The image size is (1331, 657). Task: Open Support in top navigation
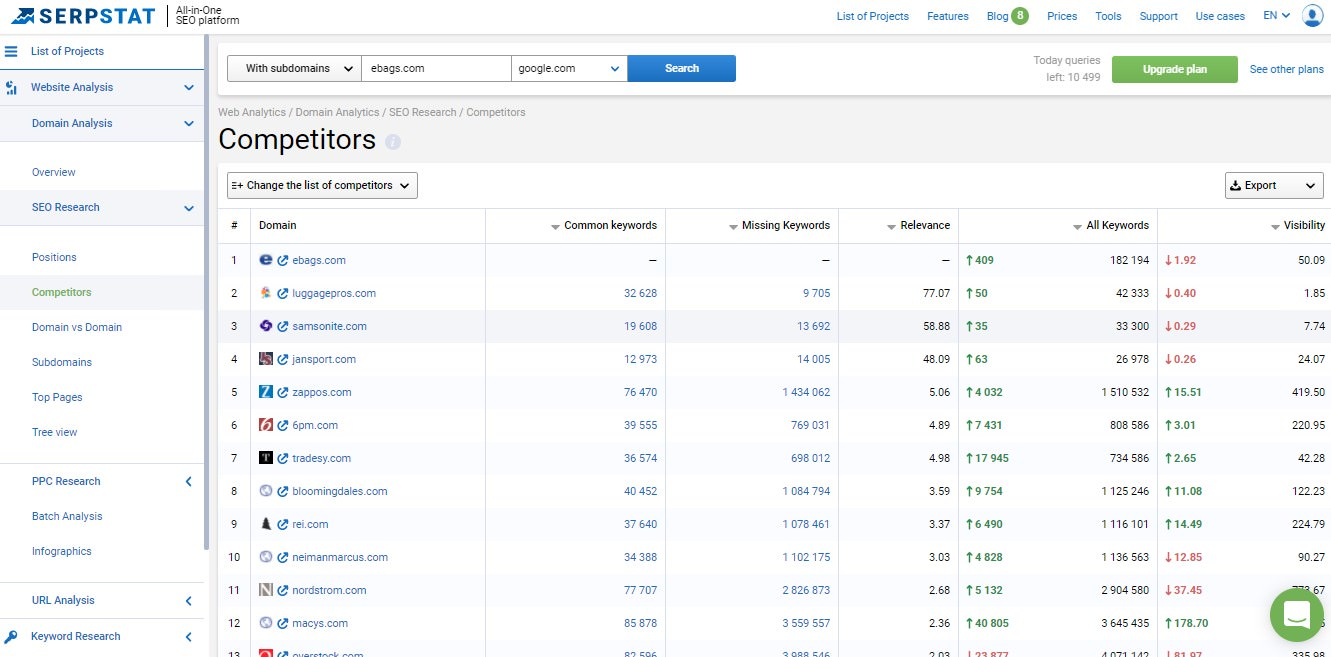[x=1159, y=16]
